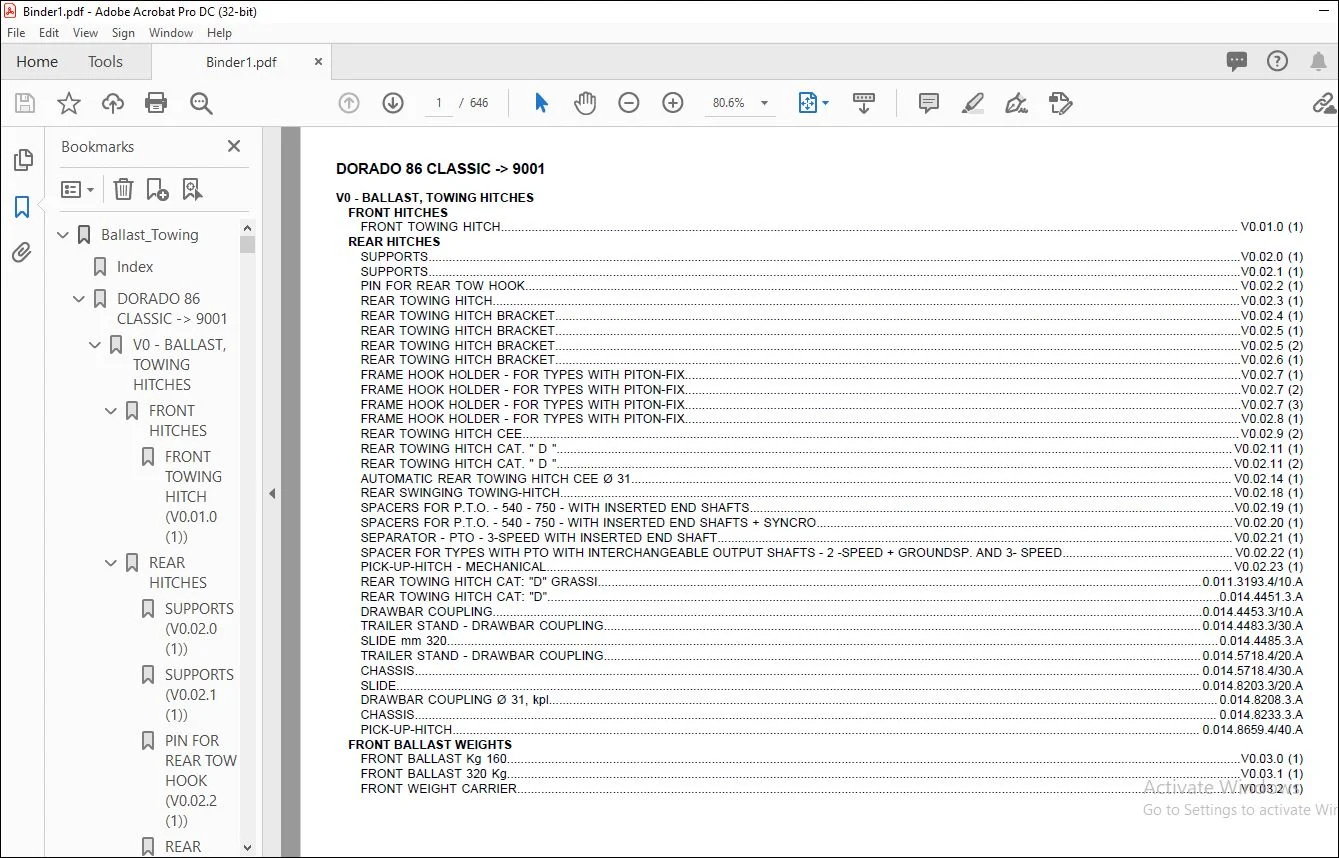
Task: Choose the selection arrow tool
Action: pyautogui.click(x=541, y=103)
